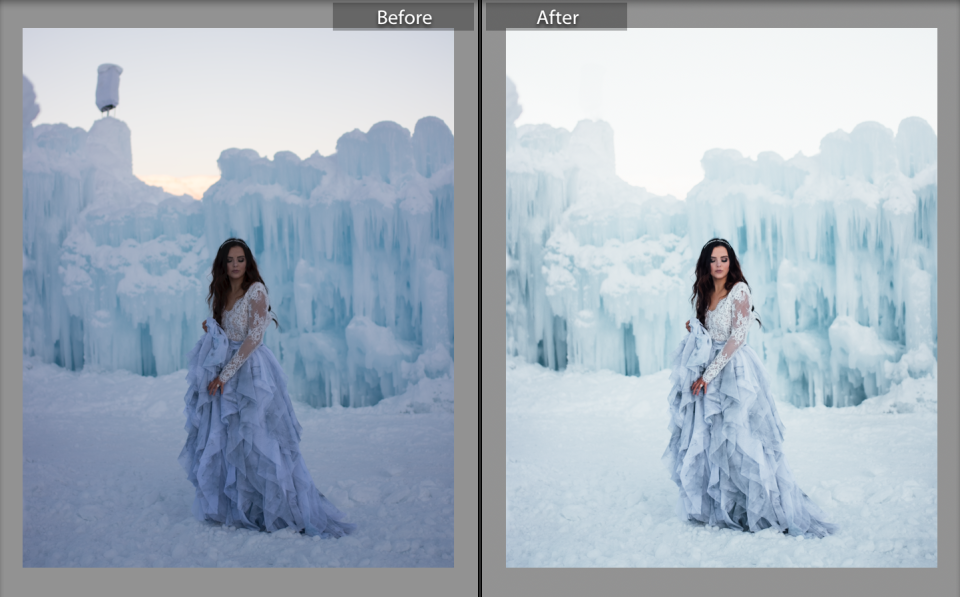This screenshot has width=960, height=597.
Task: Click the orange sunset glow in Before photo
Action: pyautogui.click(x=180, y=183)
